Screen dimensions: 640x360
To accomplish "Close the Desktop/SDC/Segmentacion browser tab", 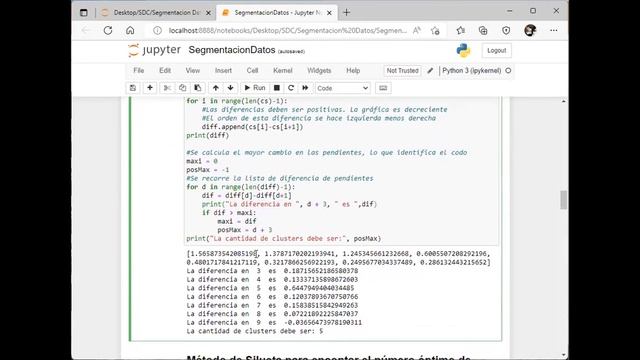I will pyautogui.click(x=208, y=13).
